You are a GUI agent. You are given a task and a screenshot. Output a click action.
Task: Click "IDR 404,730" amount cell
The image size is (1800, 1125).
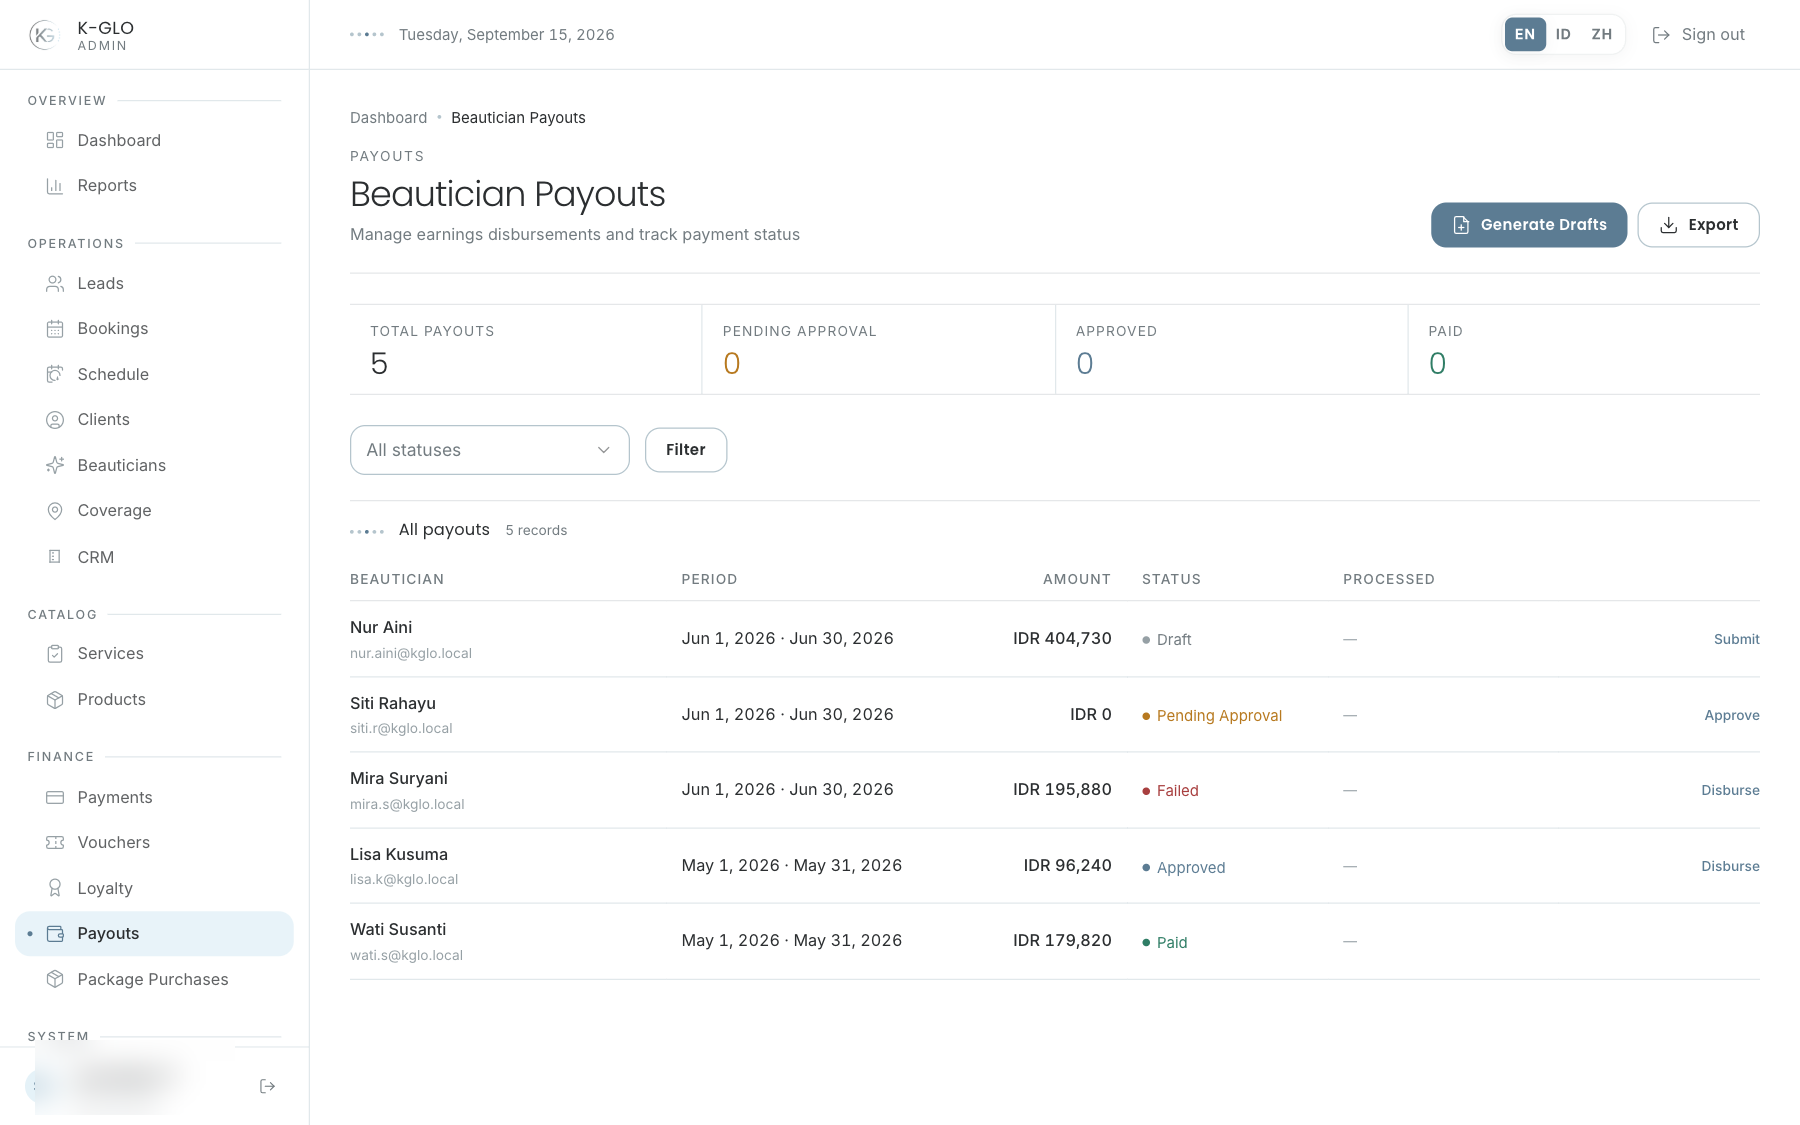pyautogui.click(x=1062, y=639)
